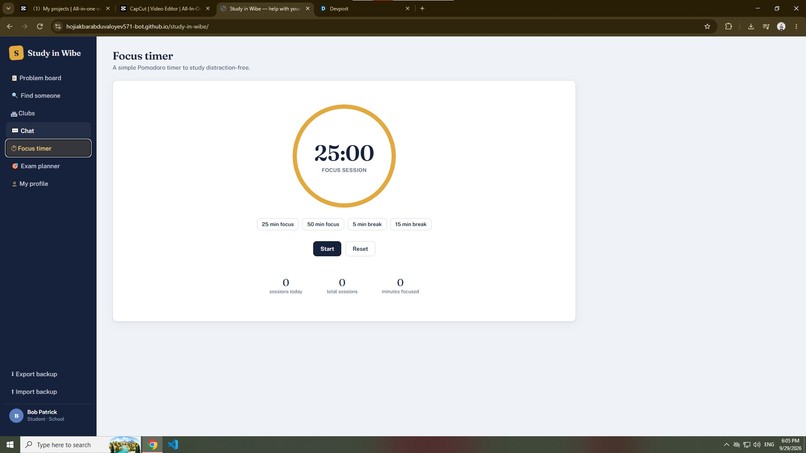Select the 15 min break preset
The width and height of the screenshot is (806, 453).
[410, 224]
